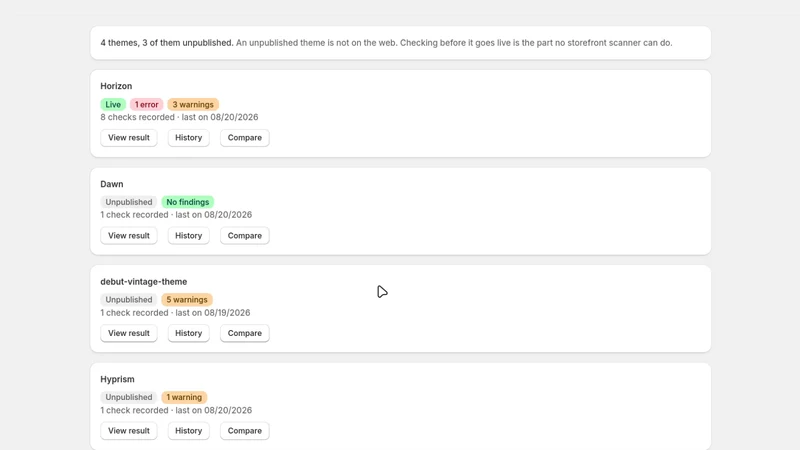This screenshot has width=800, height=450.
Task: Click Hyprism's Unpublished badge
Action: tap(129, 397)
